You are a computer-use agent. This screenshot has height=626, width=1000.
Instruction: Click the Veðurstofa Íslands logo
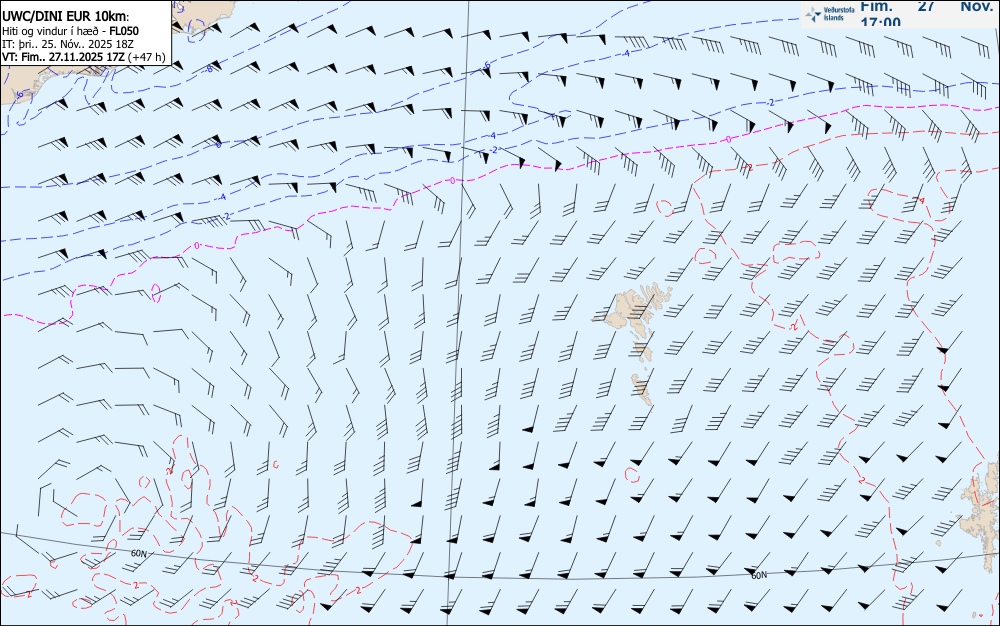click(x=829, y=13)
